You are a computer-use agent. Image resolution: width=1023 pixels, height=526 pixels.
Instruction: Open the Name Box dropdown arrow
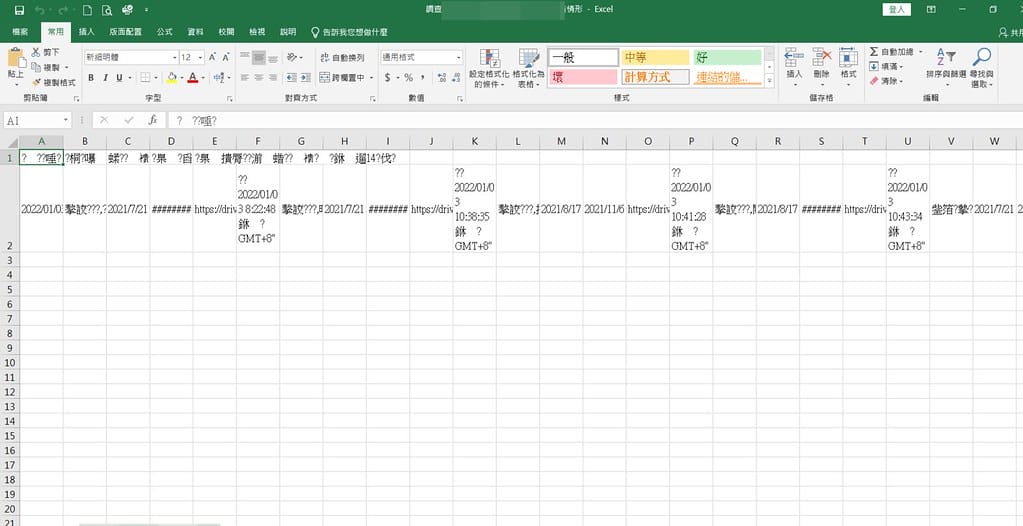pyautogui.click(x=66, y=120)
